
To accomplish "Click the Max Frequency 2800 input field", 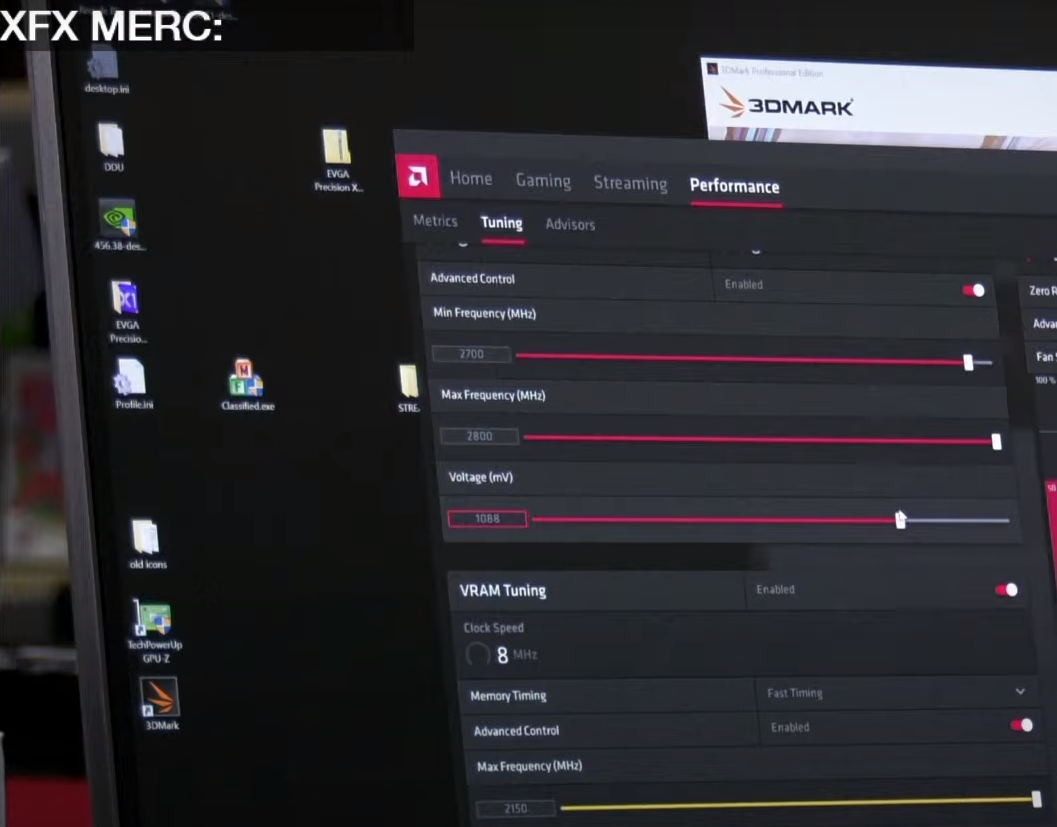I will tap(479, 436).
